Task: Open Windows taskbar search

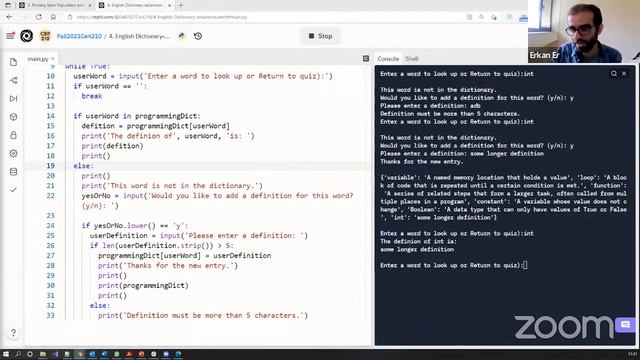Action: coord(18,354)
